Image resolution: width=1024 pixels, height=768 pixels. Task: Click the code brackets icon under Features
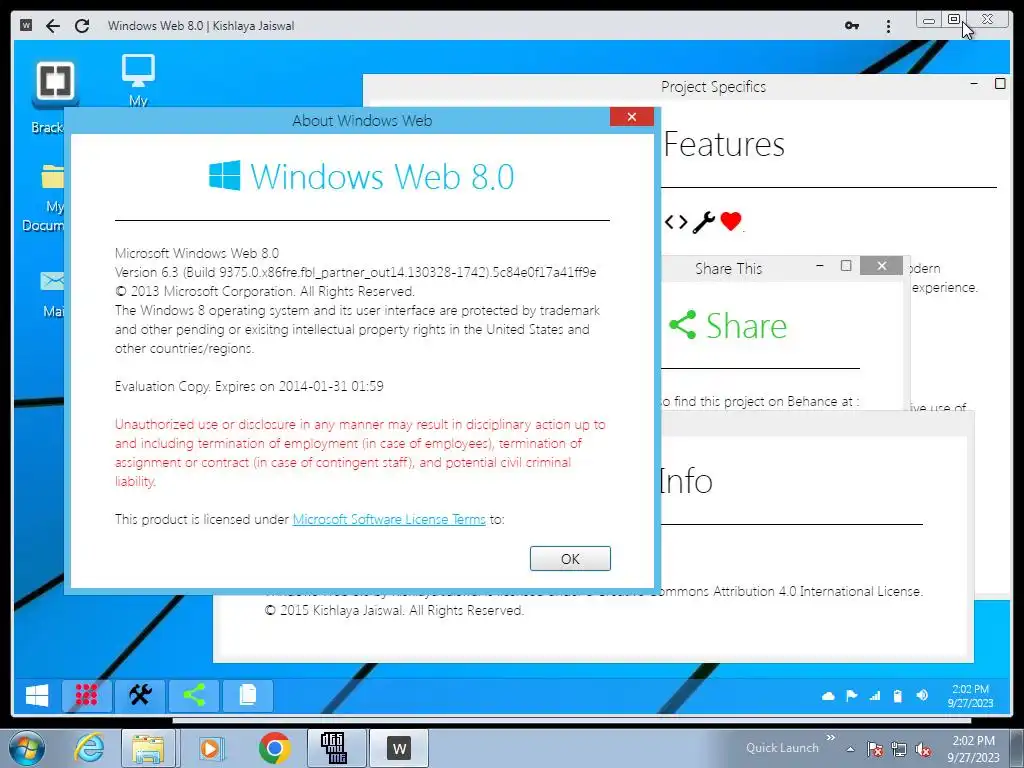coord(676,222)
